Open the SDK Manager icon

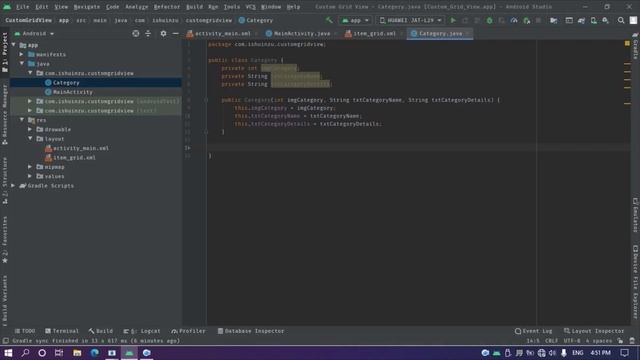click(606, 20)
